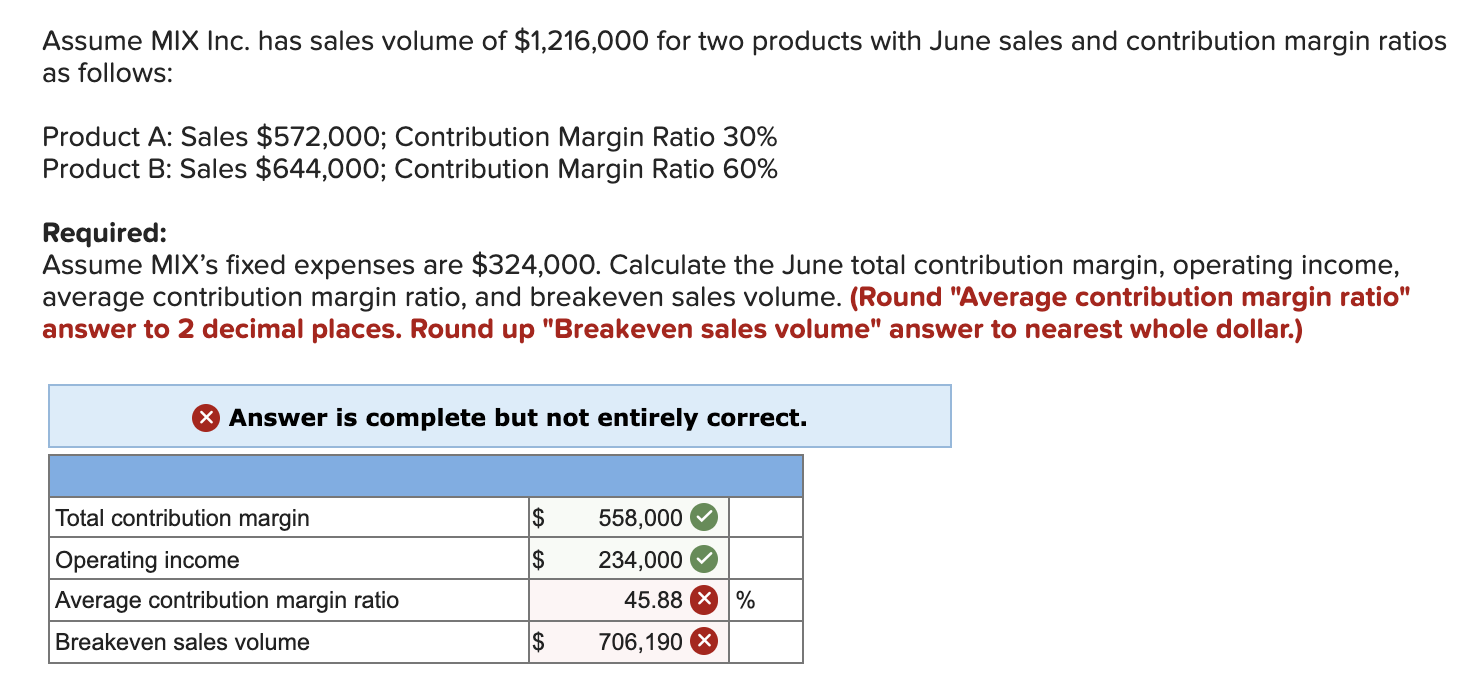Click the dollar sign beside Operating income value

tap(538, 559)
